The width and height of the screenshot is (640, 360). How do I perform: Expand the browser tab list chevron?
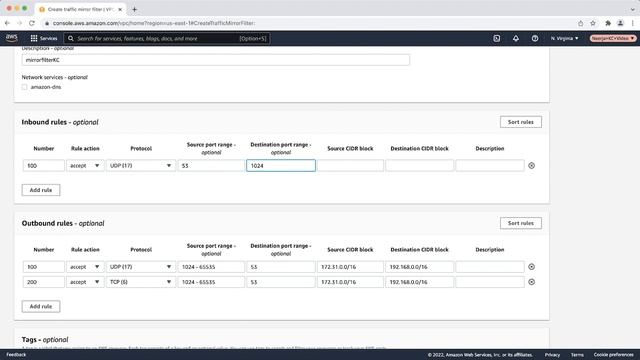[632, 9]
